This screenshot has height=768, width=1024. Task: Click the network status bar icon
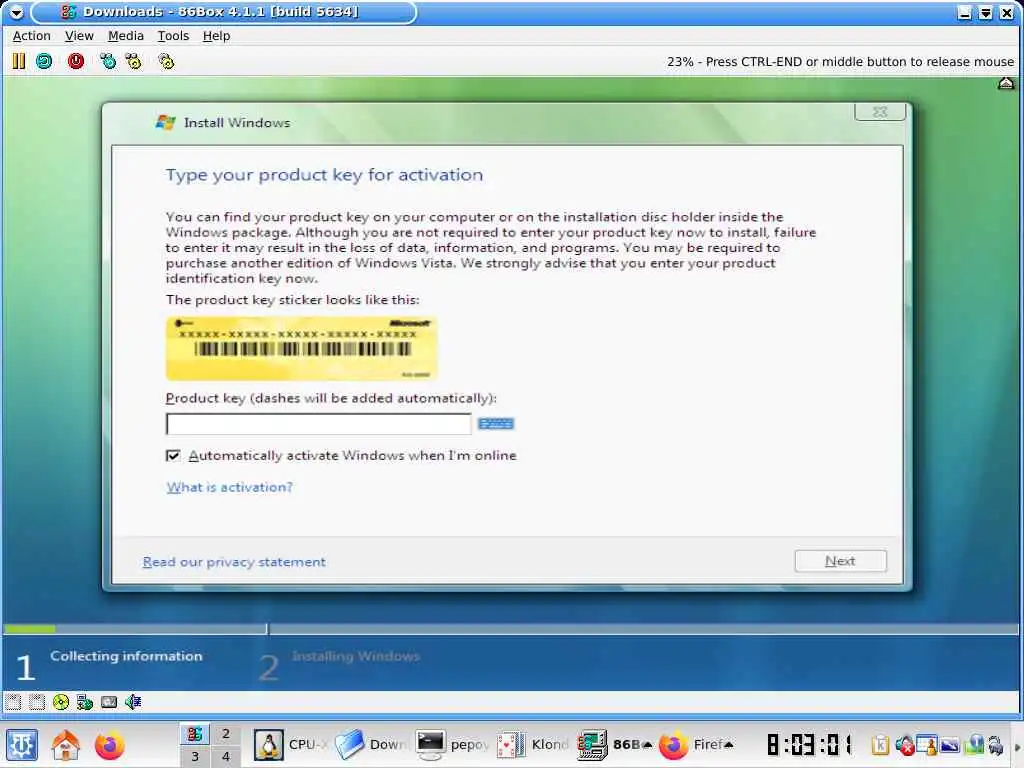coord(85,702)
